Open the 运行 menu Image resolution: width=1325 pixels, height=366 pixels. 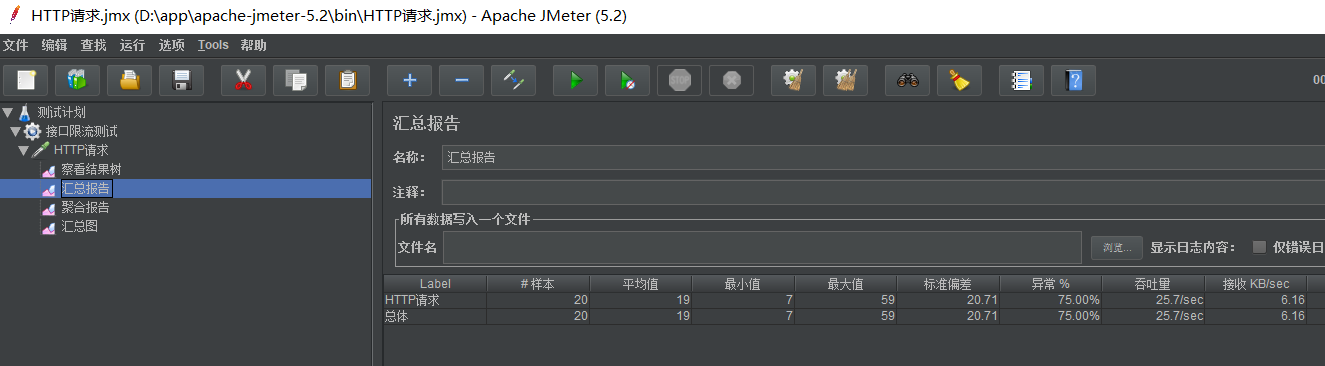(132, 45)
